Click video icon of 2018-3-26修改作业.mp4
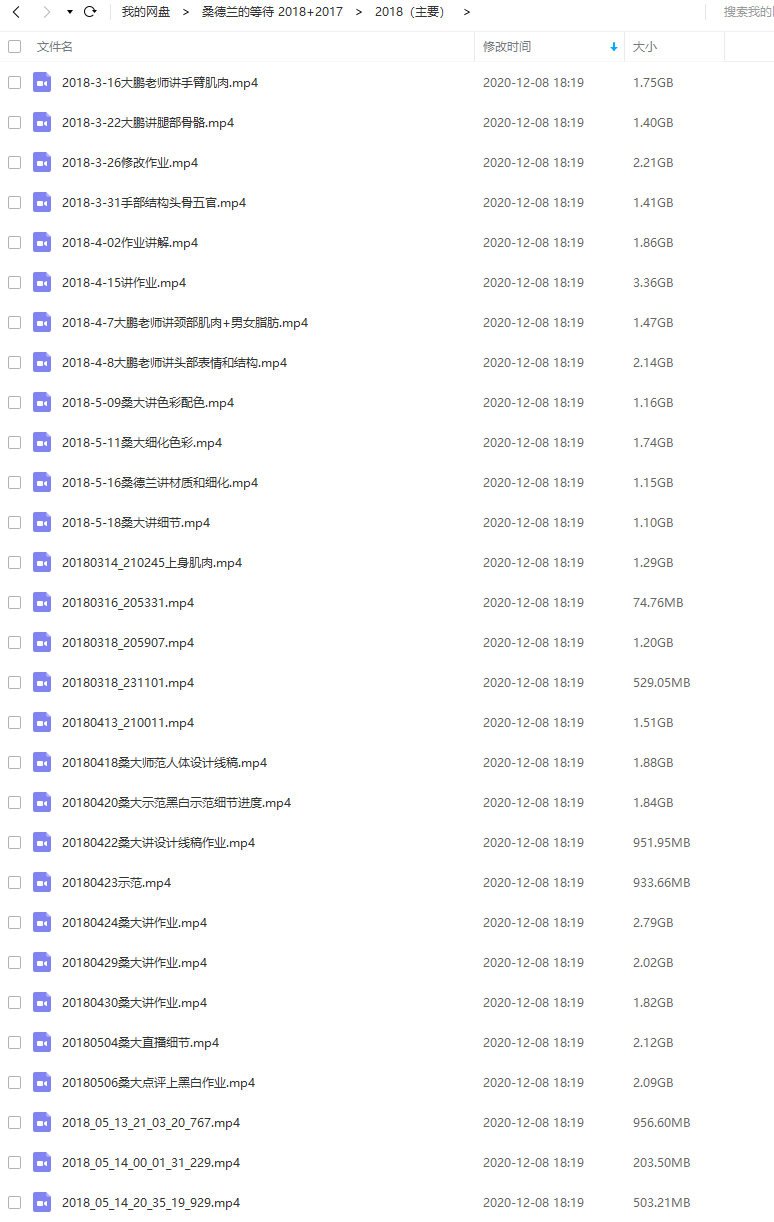Viewport: 774px width, 1222px height. (42, 162)
